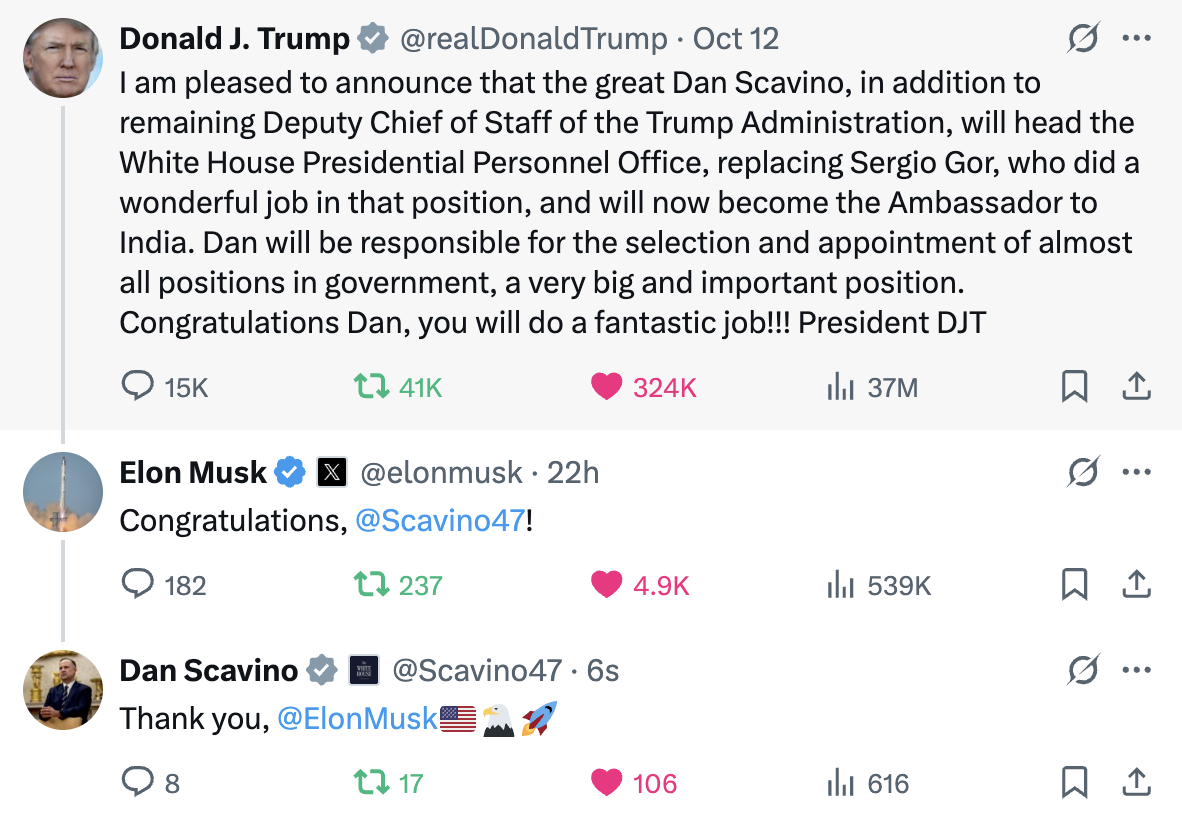
Task: Reply to Elon Musk's congratulations post
Action: (x=137, y=584)
